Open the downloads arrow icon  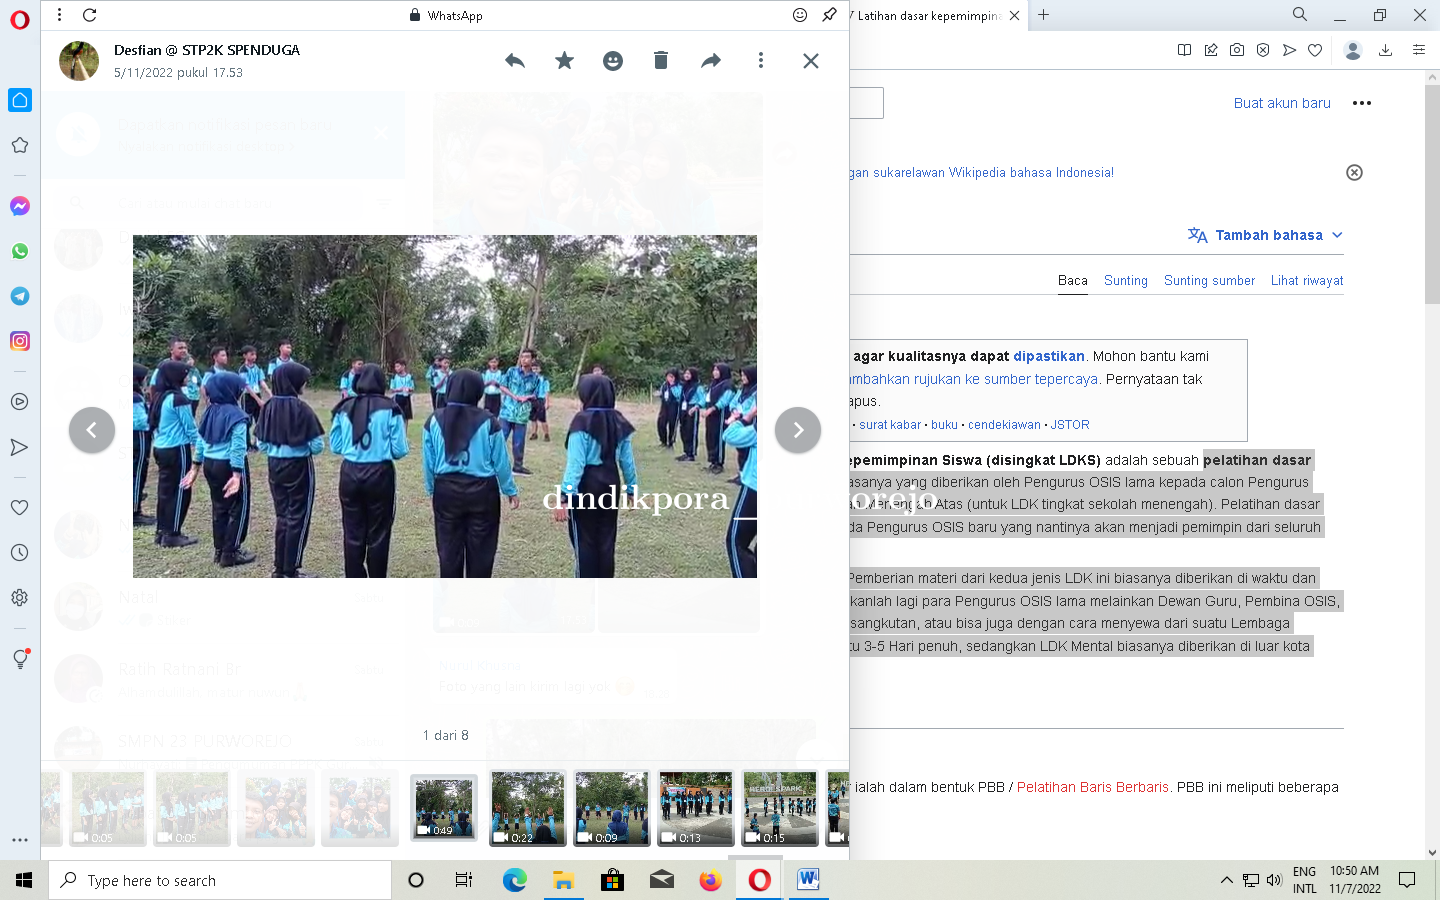(1386, 50)
